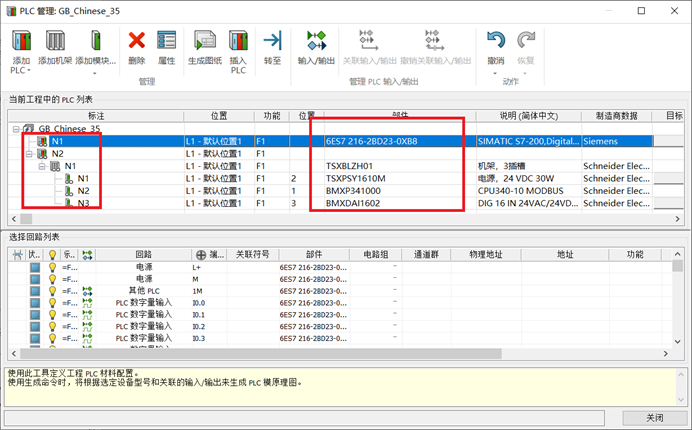Click the I/O association column header icon
This screenshot has width=692, height=430.
click(87, 255)
